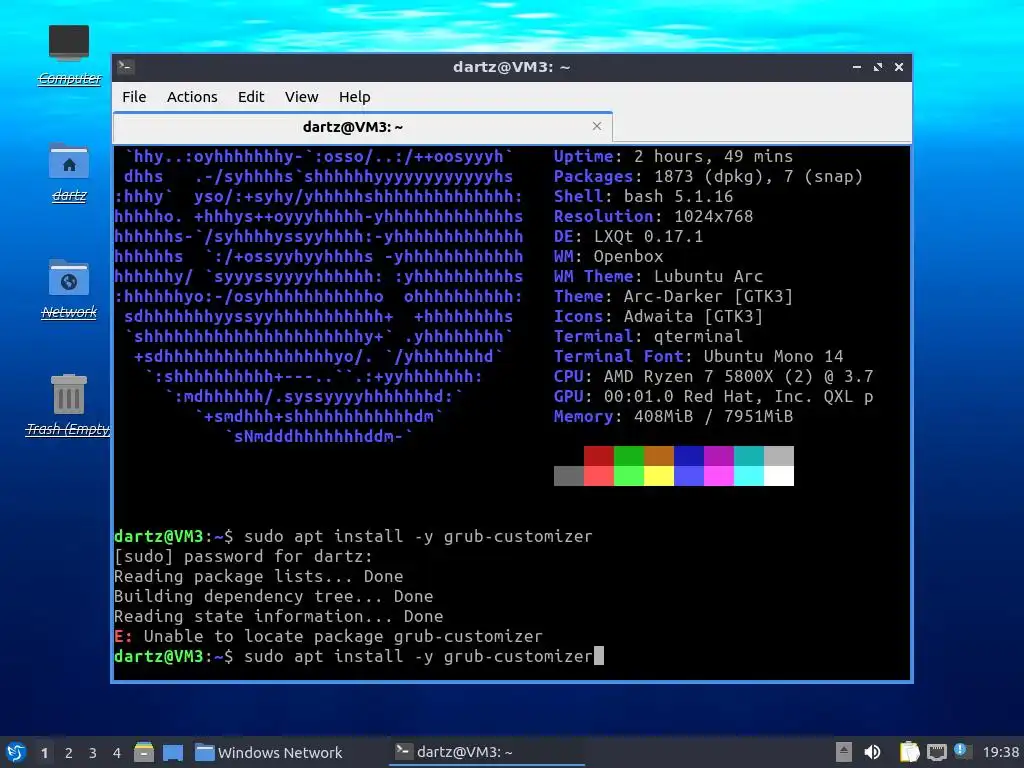Screen dimensions: 1024x768
Task: Open the volume control tray icon
Action: pyautogui.click(x=872, y=752)
